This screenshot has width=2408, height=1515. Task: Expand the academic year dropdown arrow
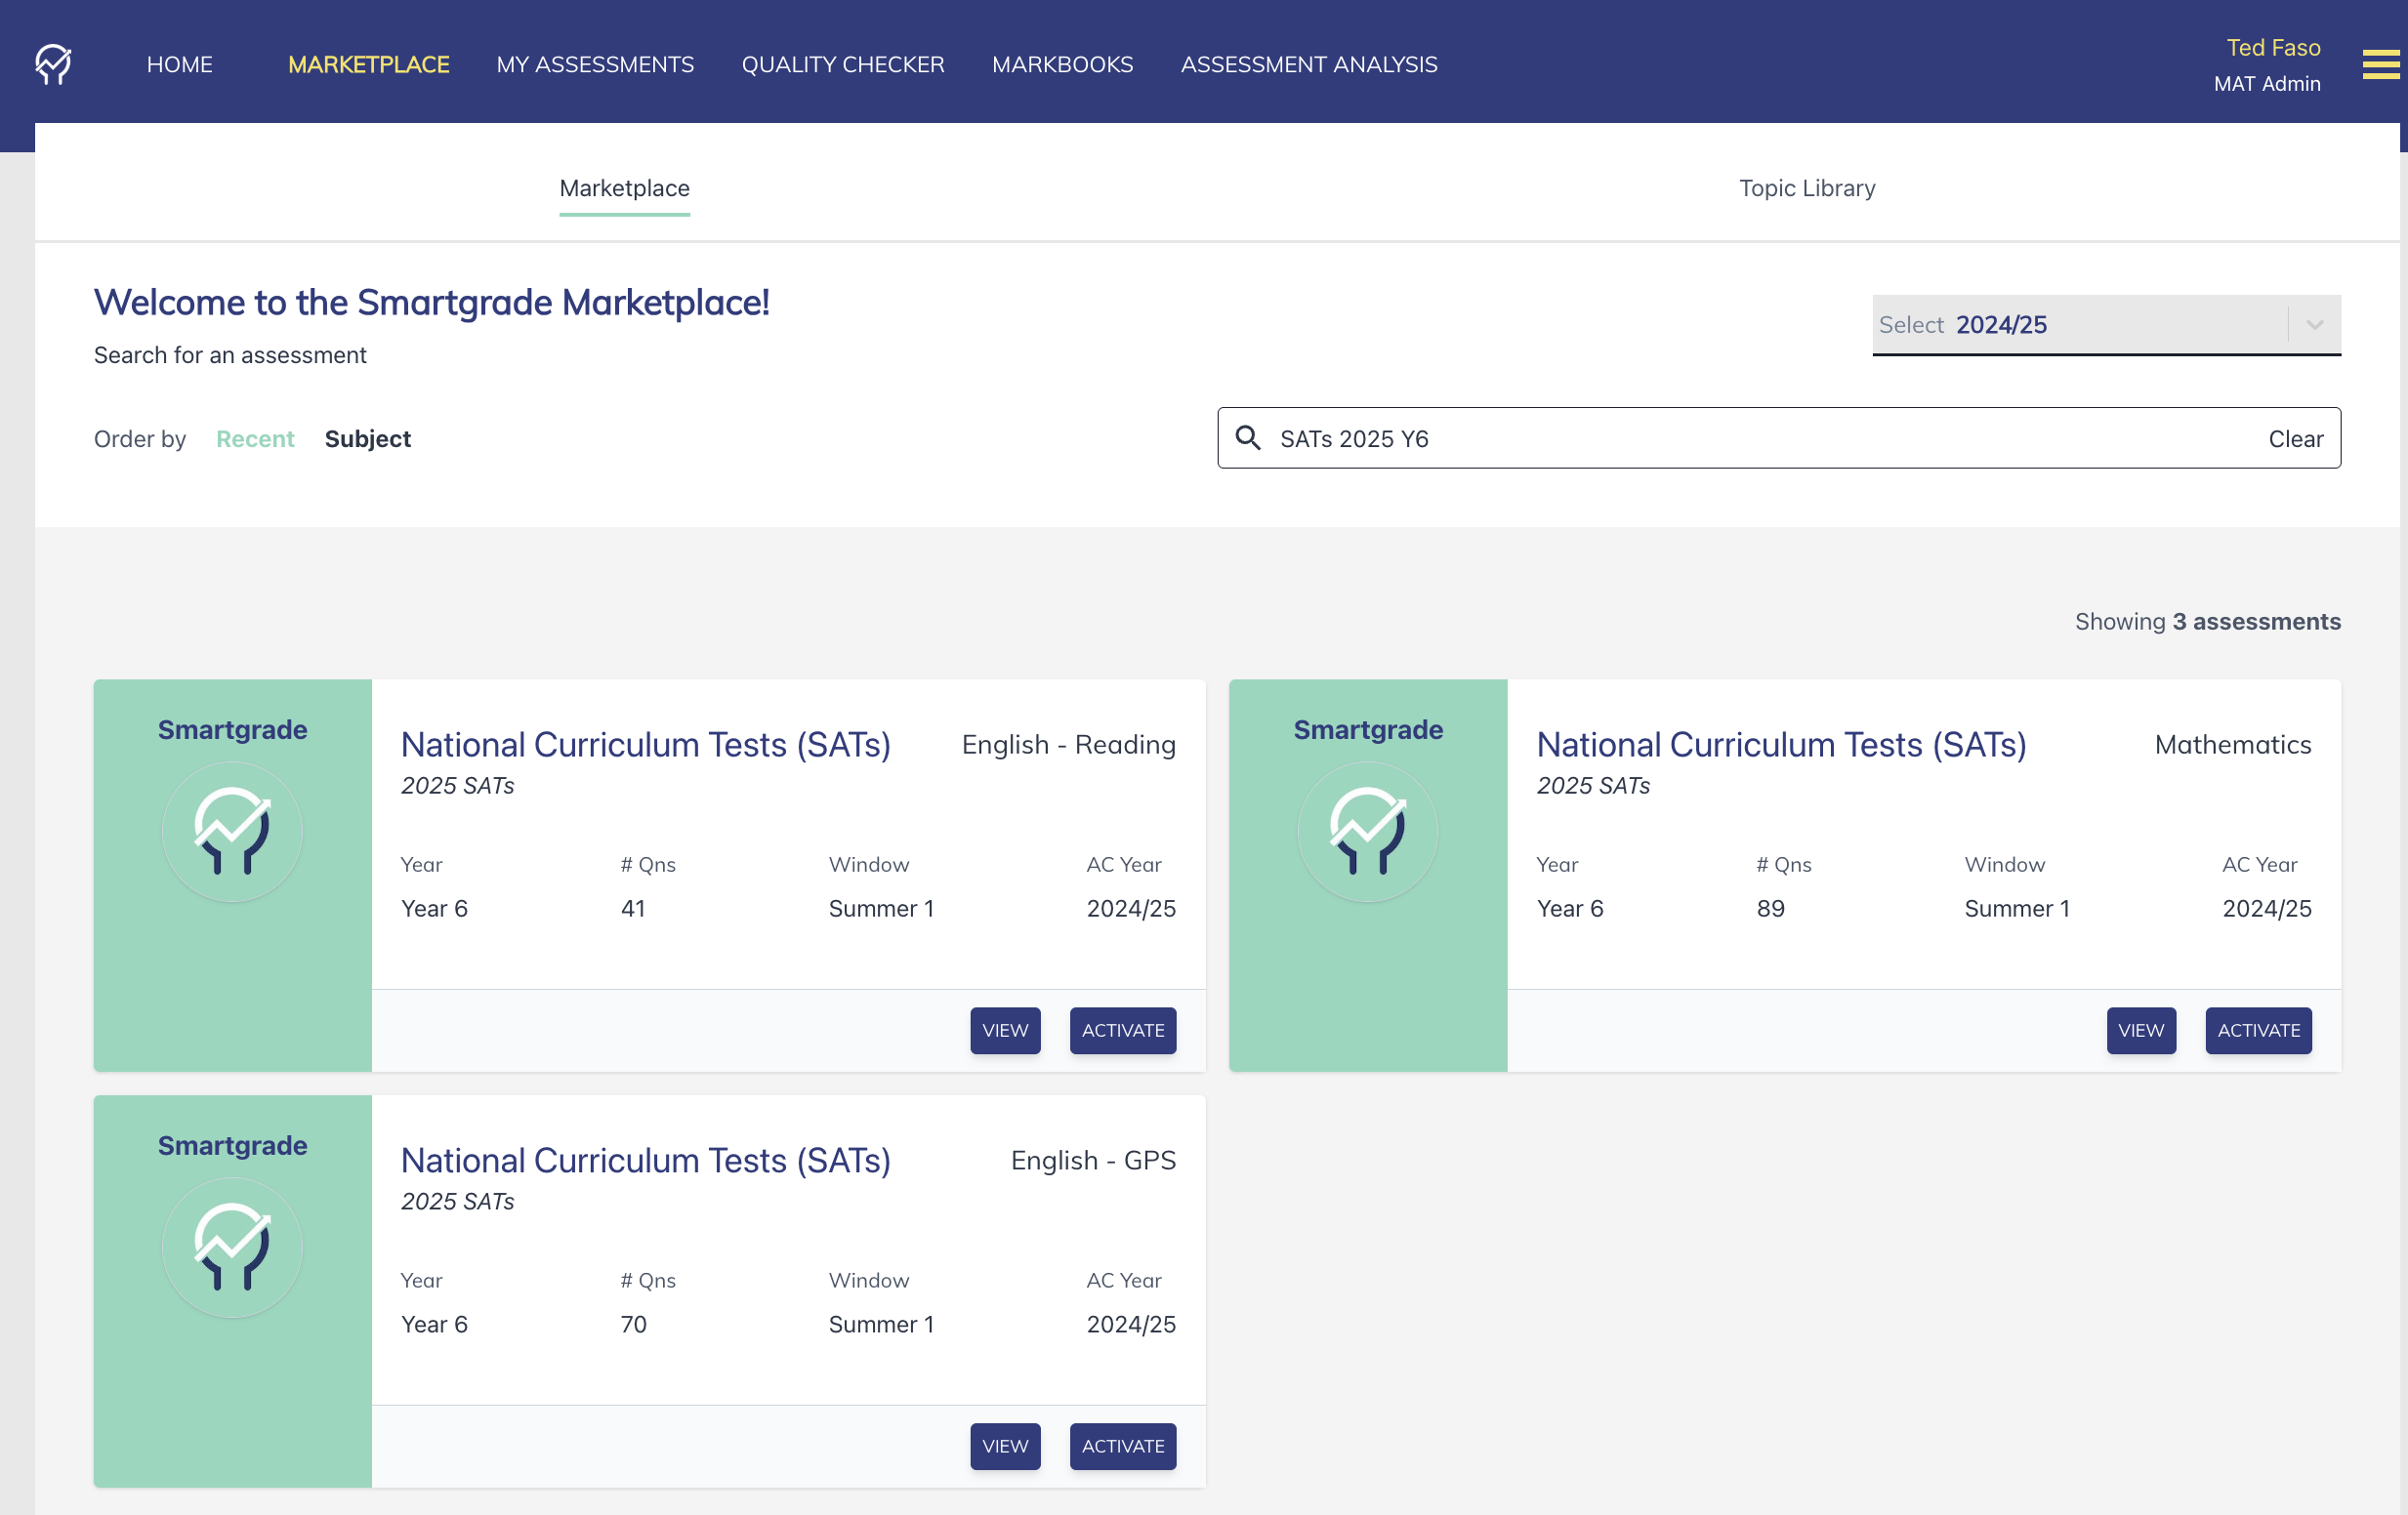2314,324
